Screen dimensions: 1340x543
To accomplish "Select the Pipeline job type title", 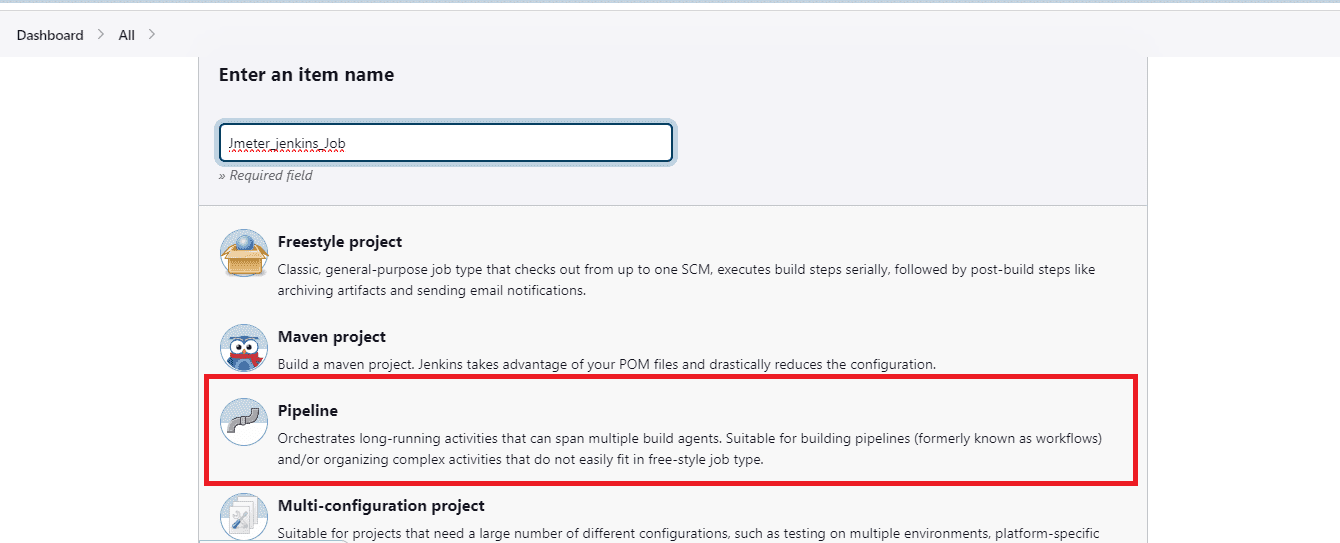I will pos(308,411).
